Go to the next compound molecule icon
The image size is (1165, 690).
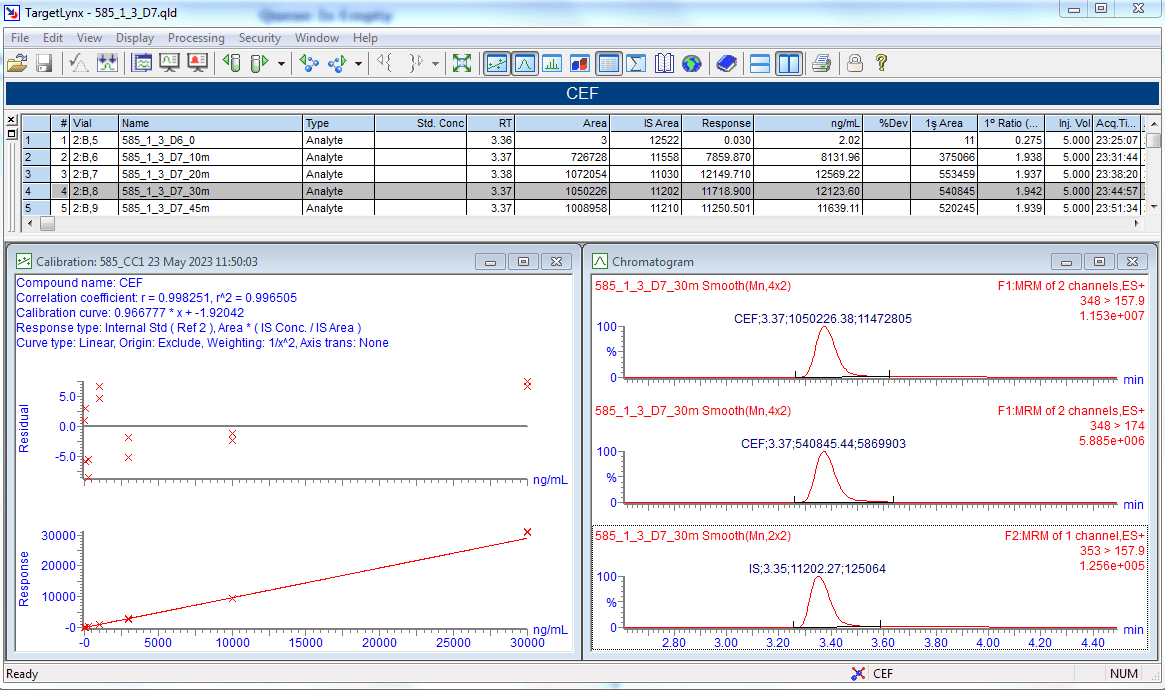(337, 64)
